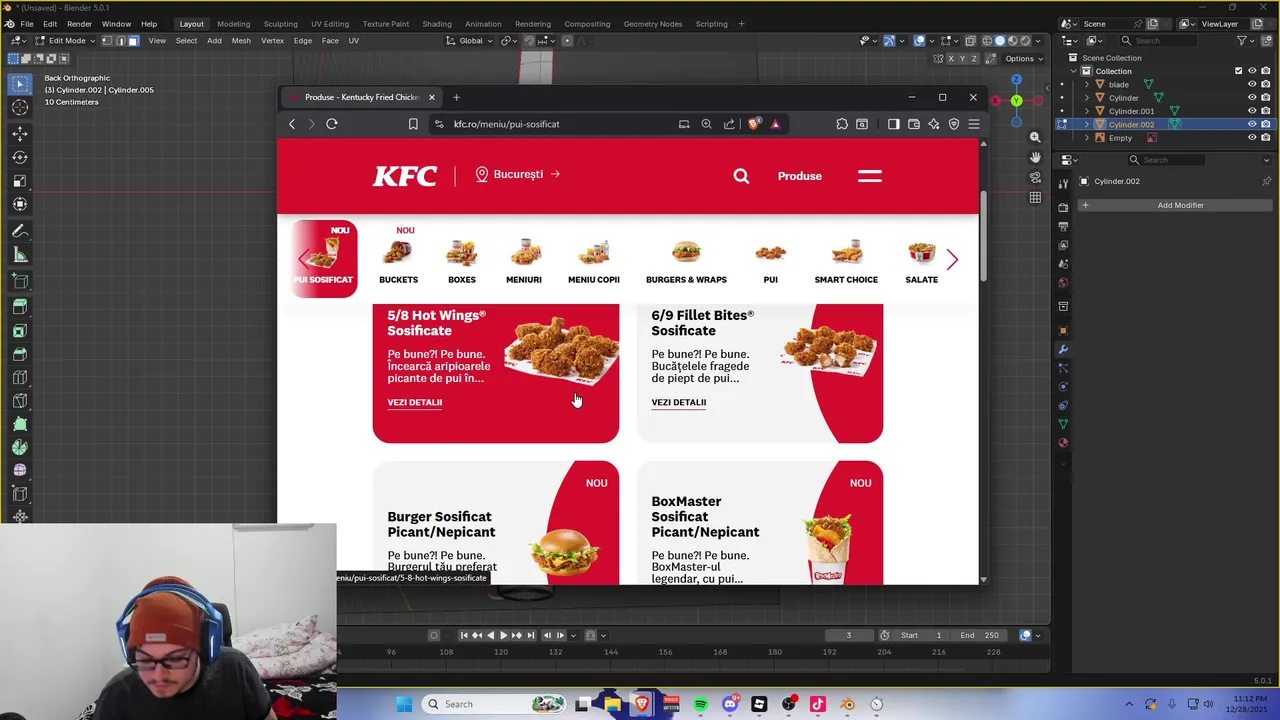Screen dimensions: 1280x720
Task: Click the next arrow on KFC category carousel
Action: (952, 260)
